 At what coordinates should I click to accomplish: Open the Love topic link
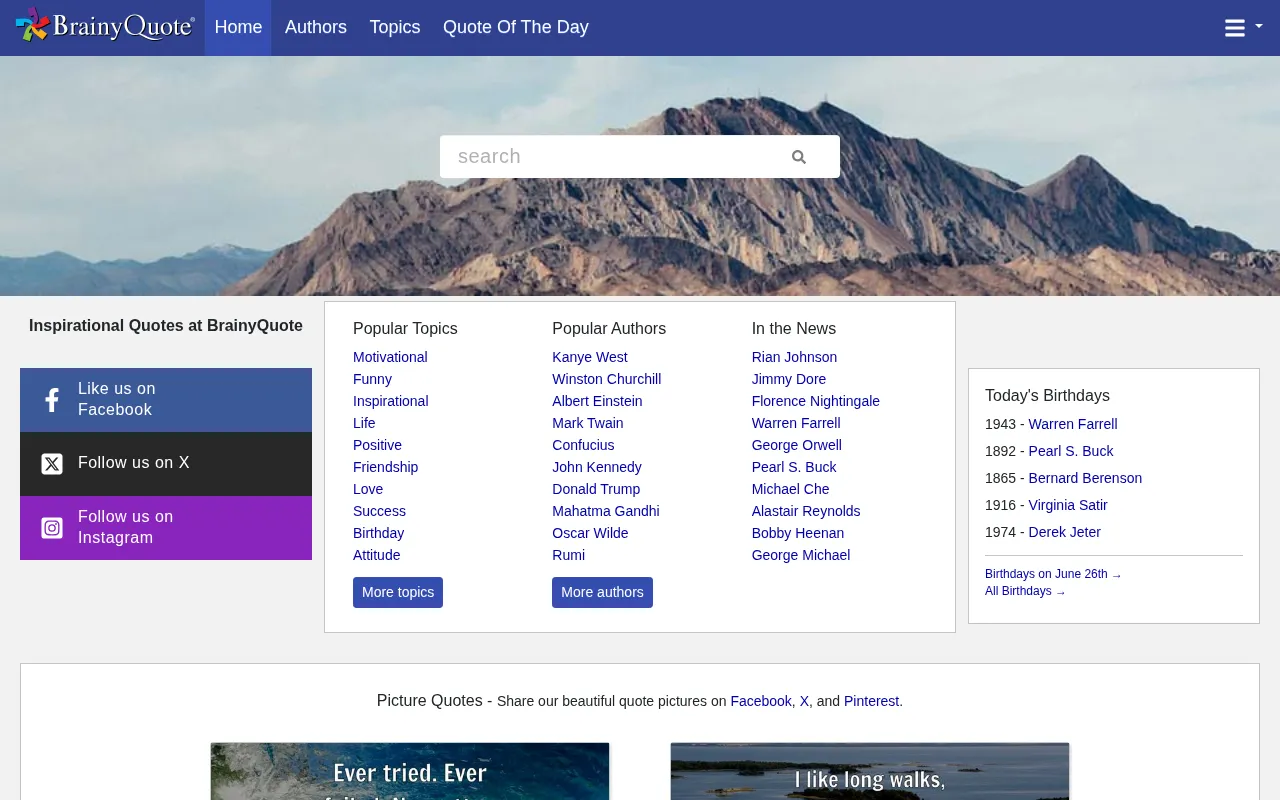pyautogui.click(x=368, y=489)
